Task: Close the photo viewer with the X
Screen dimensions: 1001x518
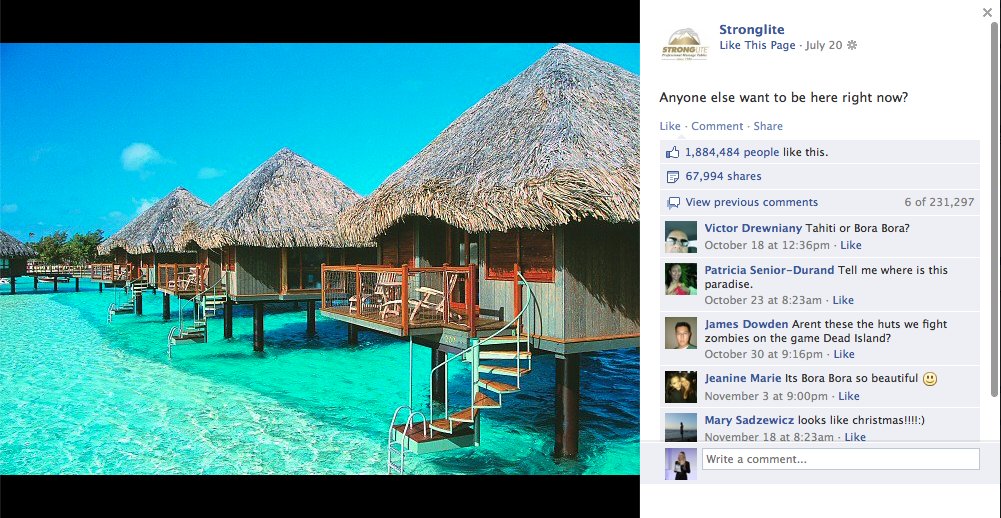Action: pos(987,12)
